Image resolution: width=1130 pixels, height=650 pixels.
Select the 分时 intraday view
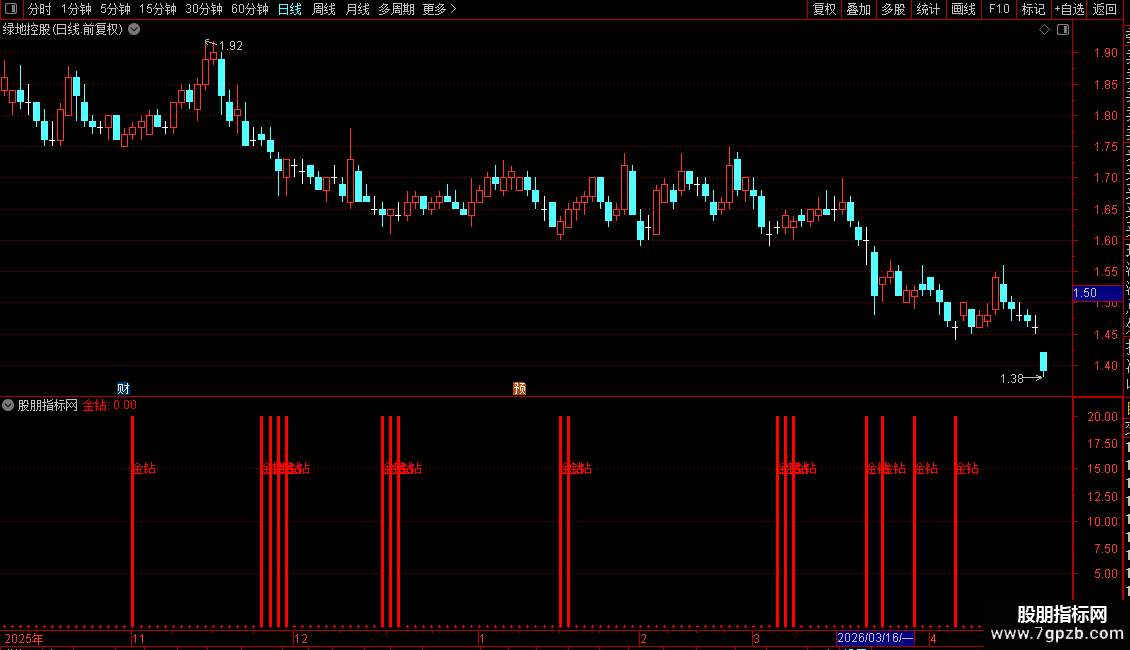coord(40,9)
